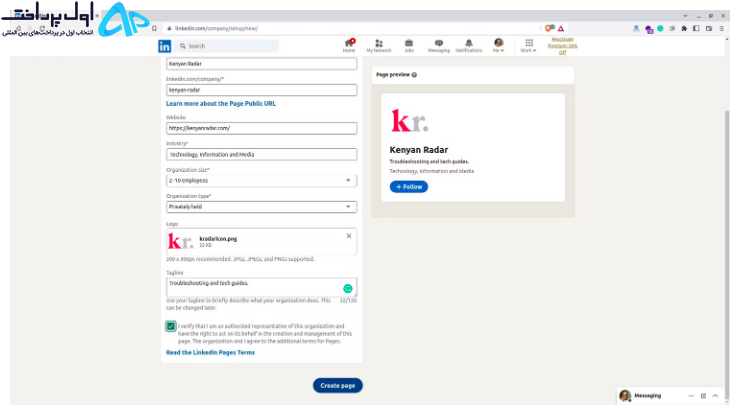Open the Home feed icon
This screenshot has width=739, height=408.
[349, 46]
